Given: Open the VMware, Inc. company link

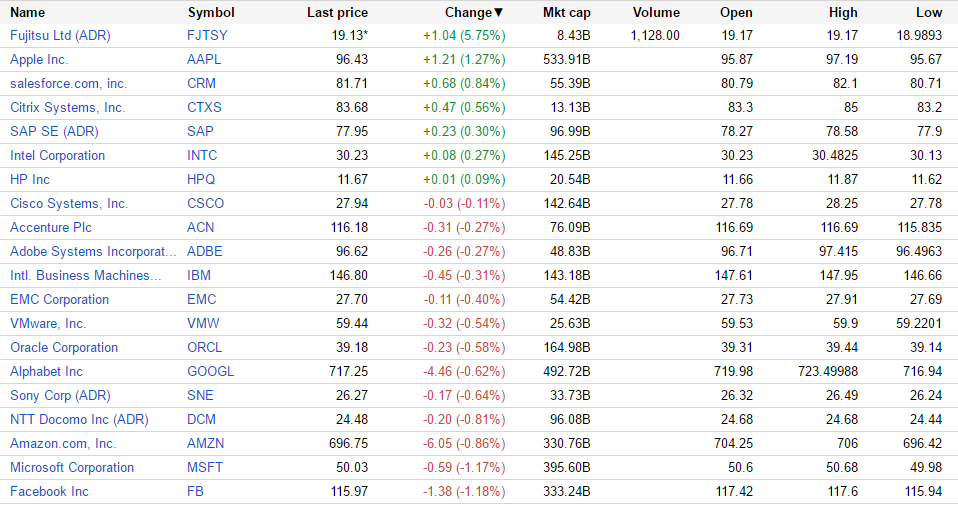Looking at the screenshot, I should (x=48, y=323).
